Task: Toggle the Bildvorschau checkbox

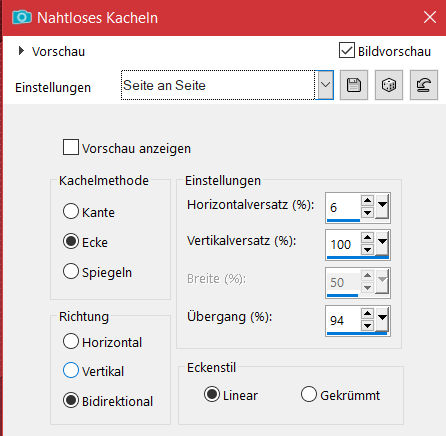Action: (x=347, y=50)
